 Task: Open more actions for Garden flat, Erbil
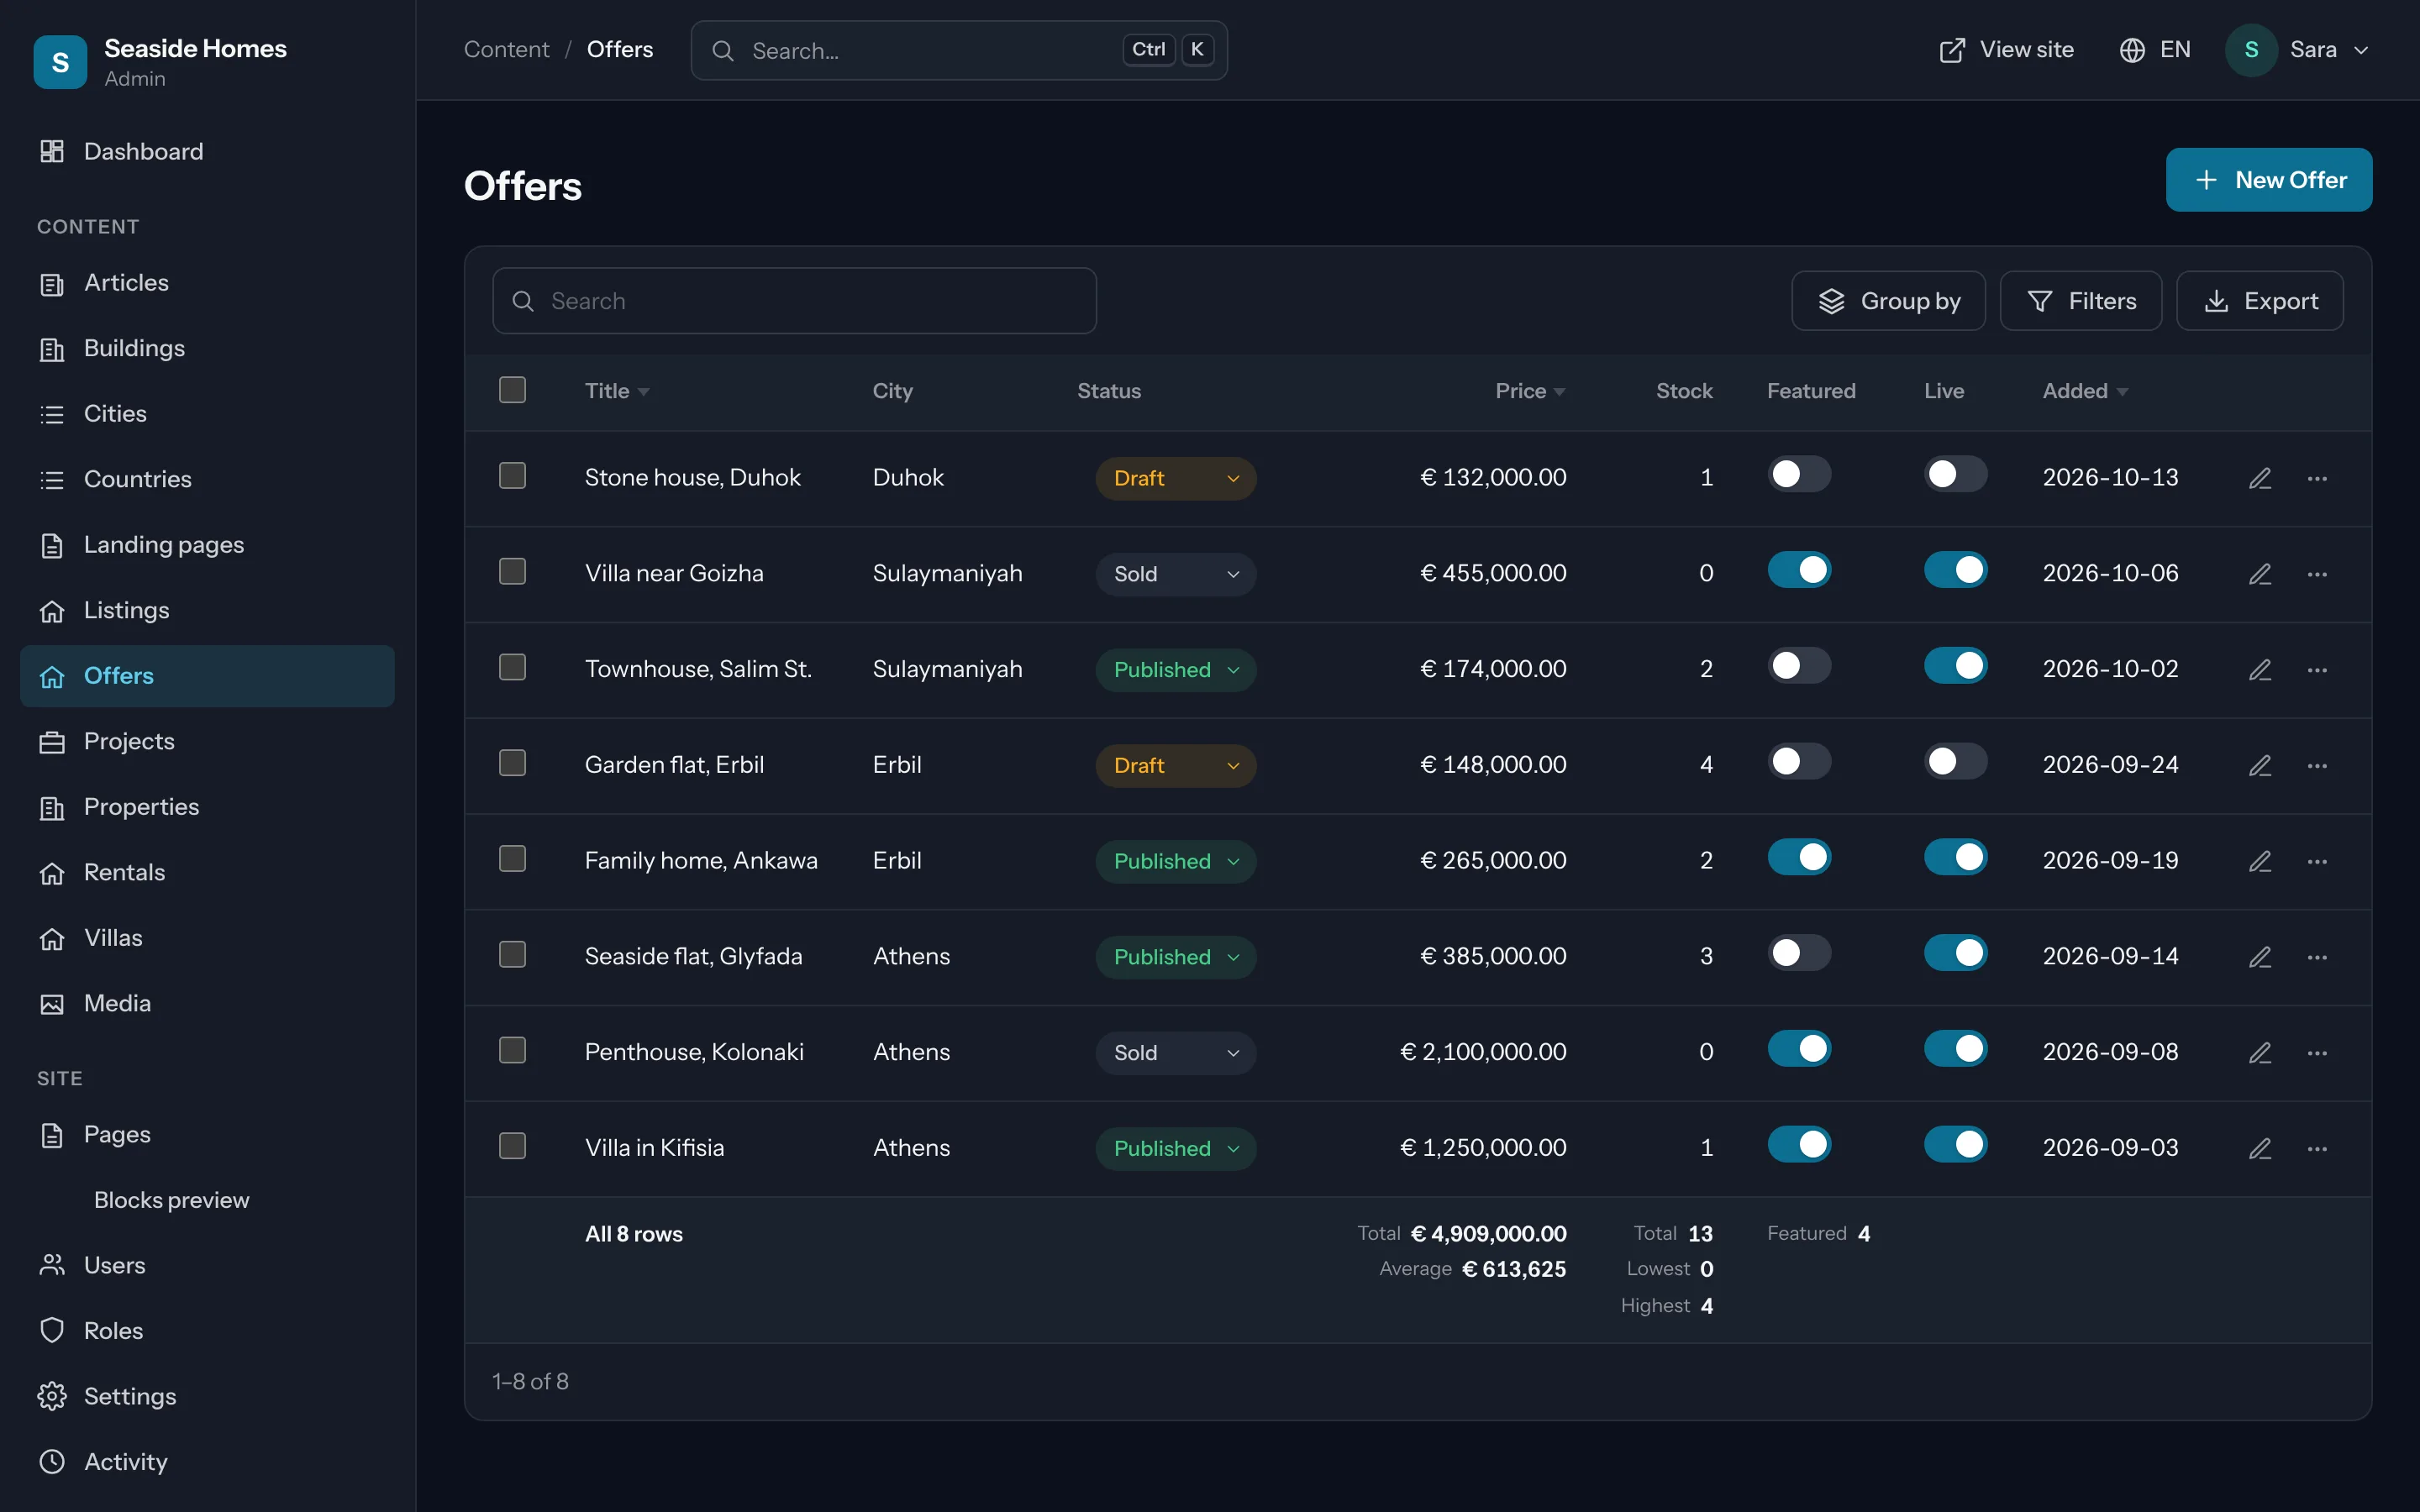pyautogui.click(x=2317, y=766)
